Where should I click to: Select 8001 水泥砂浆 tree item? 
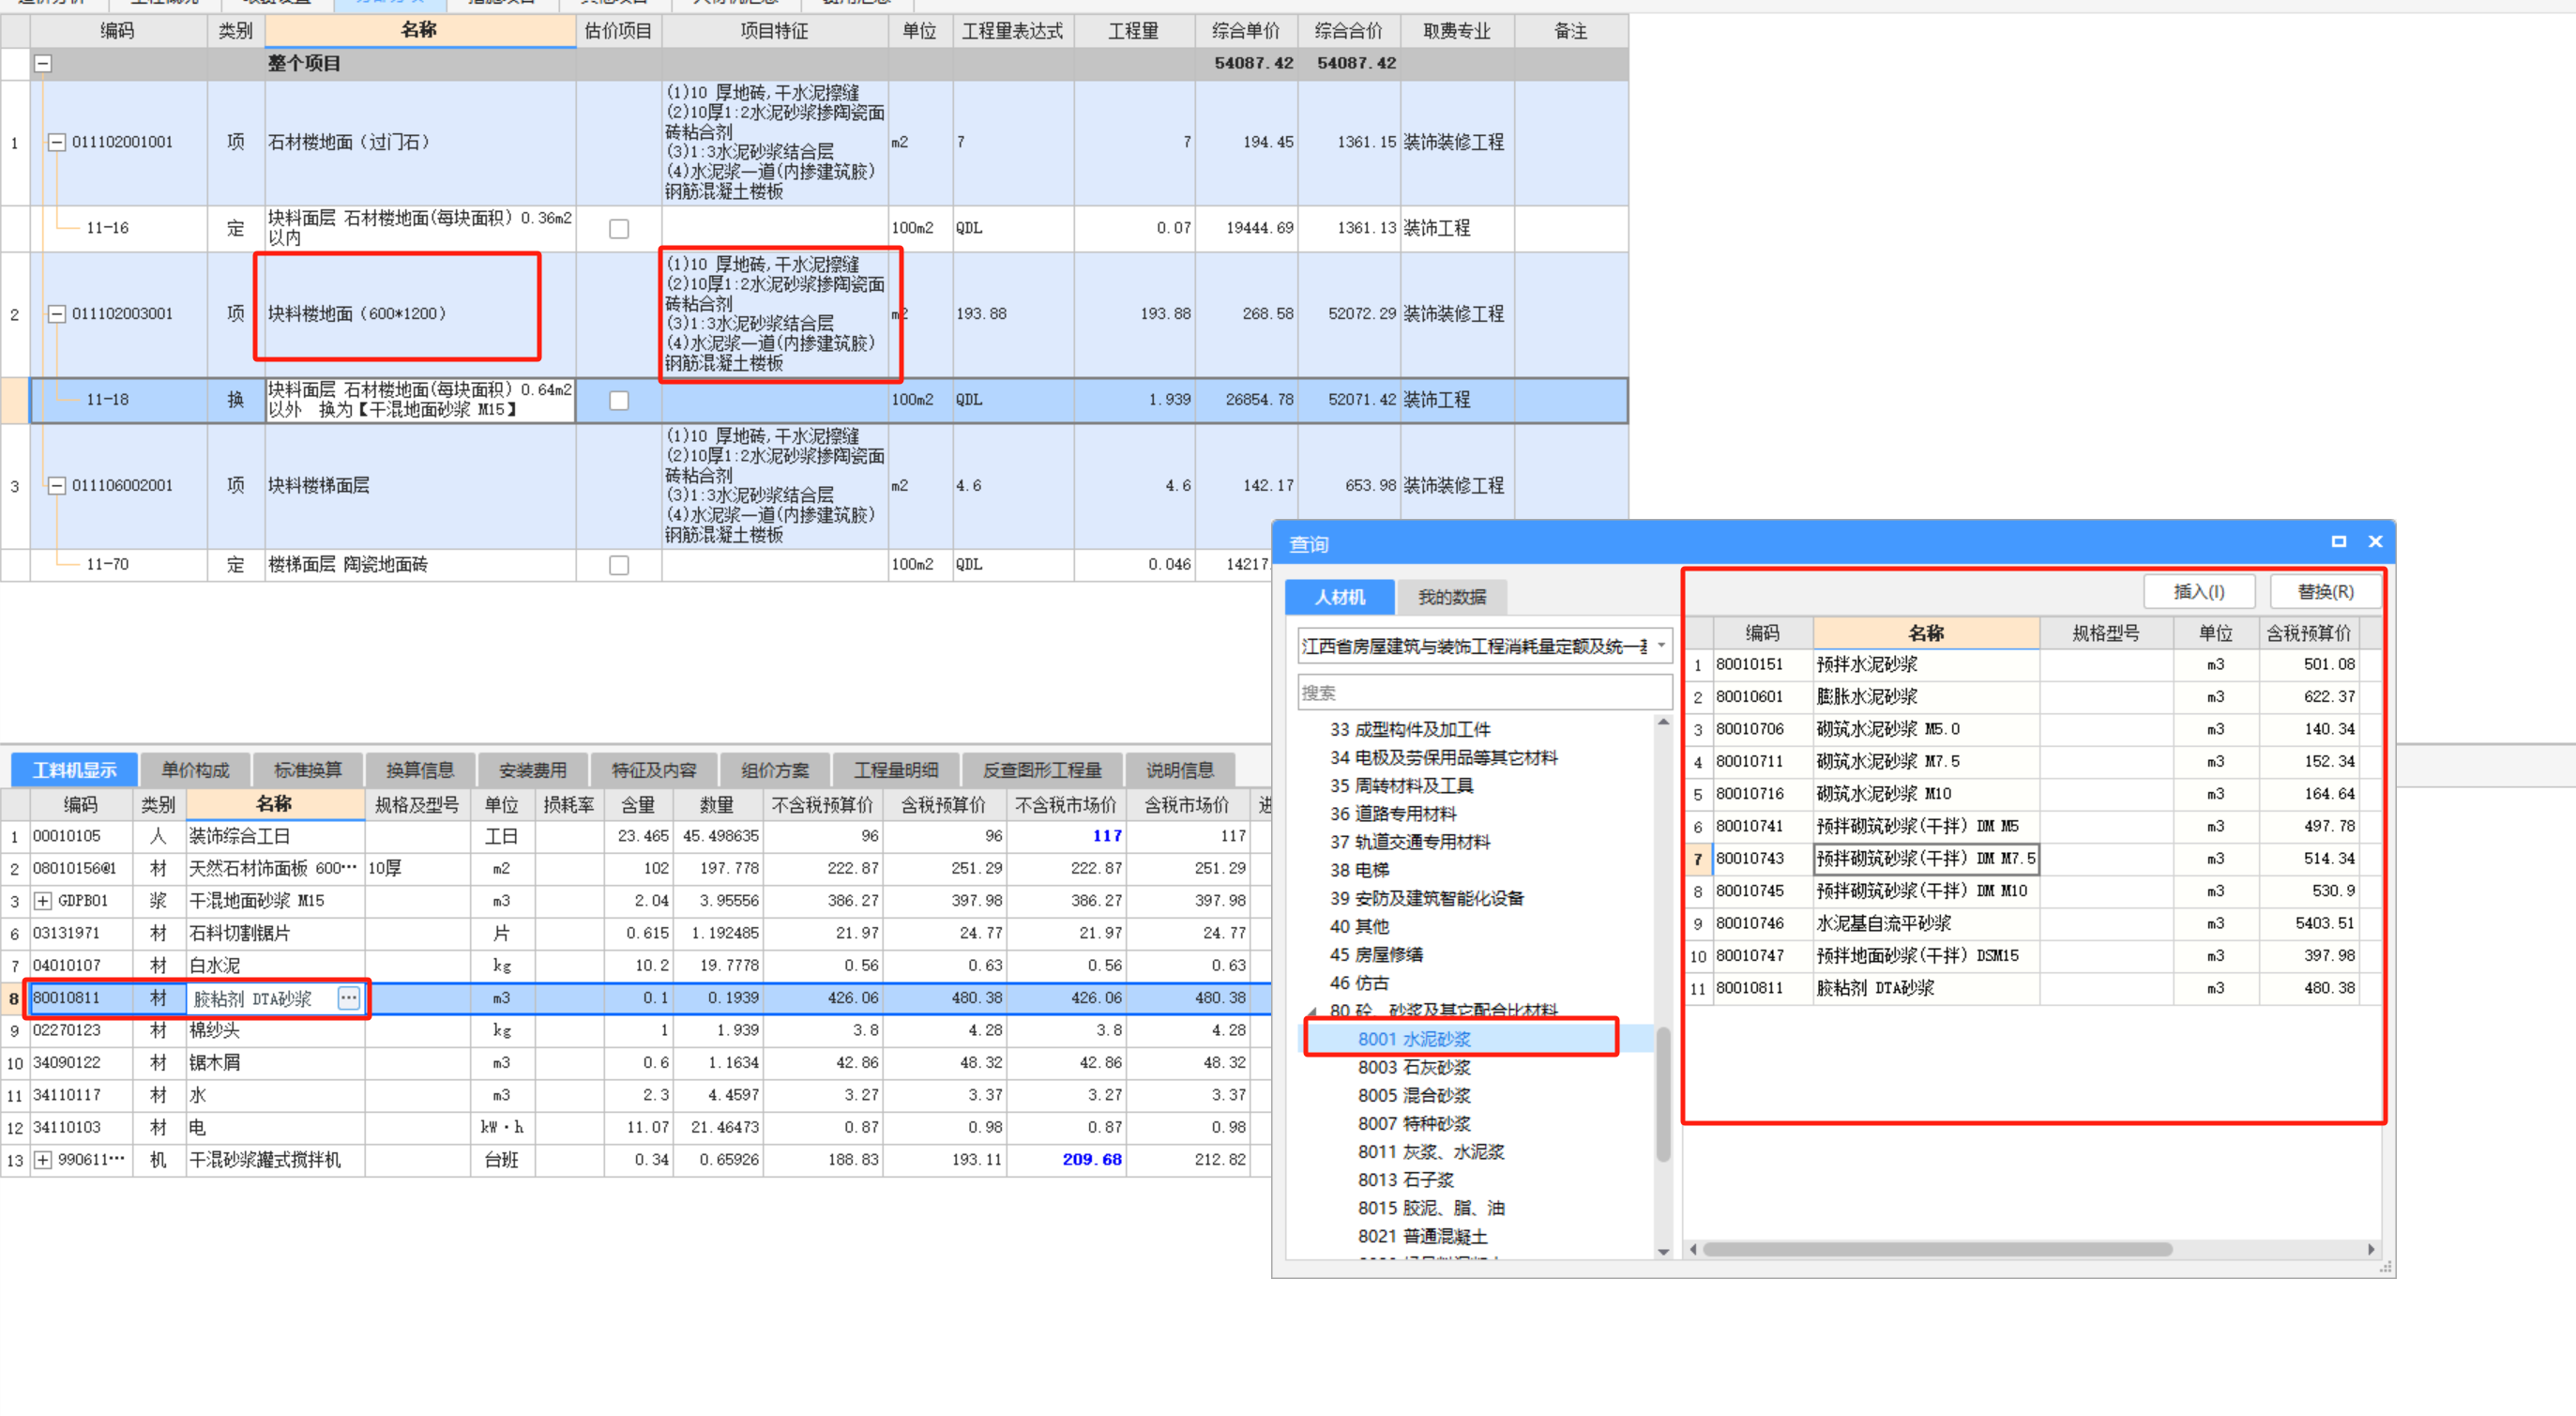point(1413,1040)
